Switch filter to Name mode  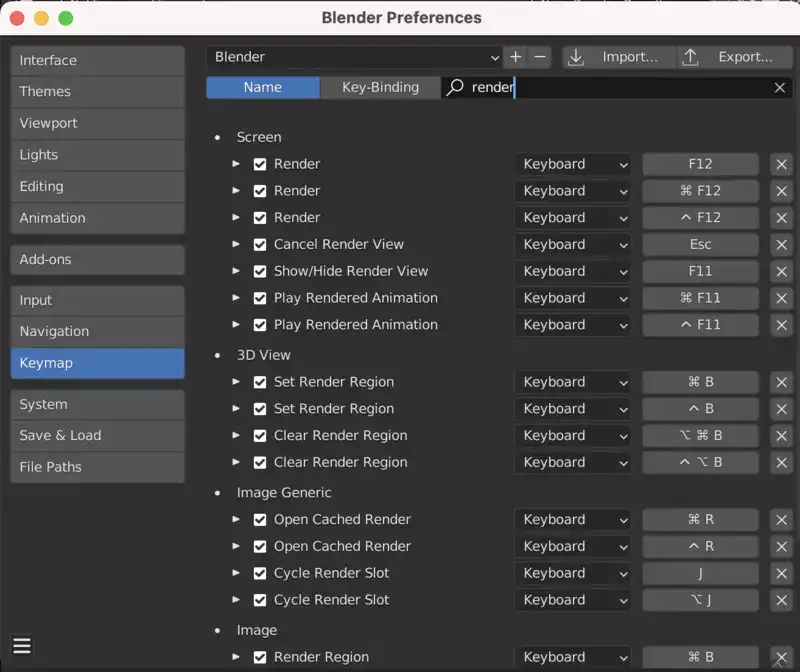point(263,87)
